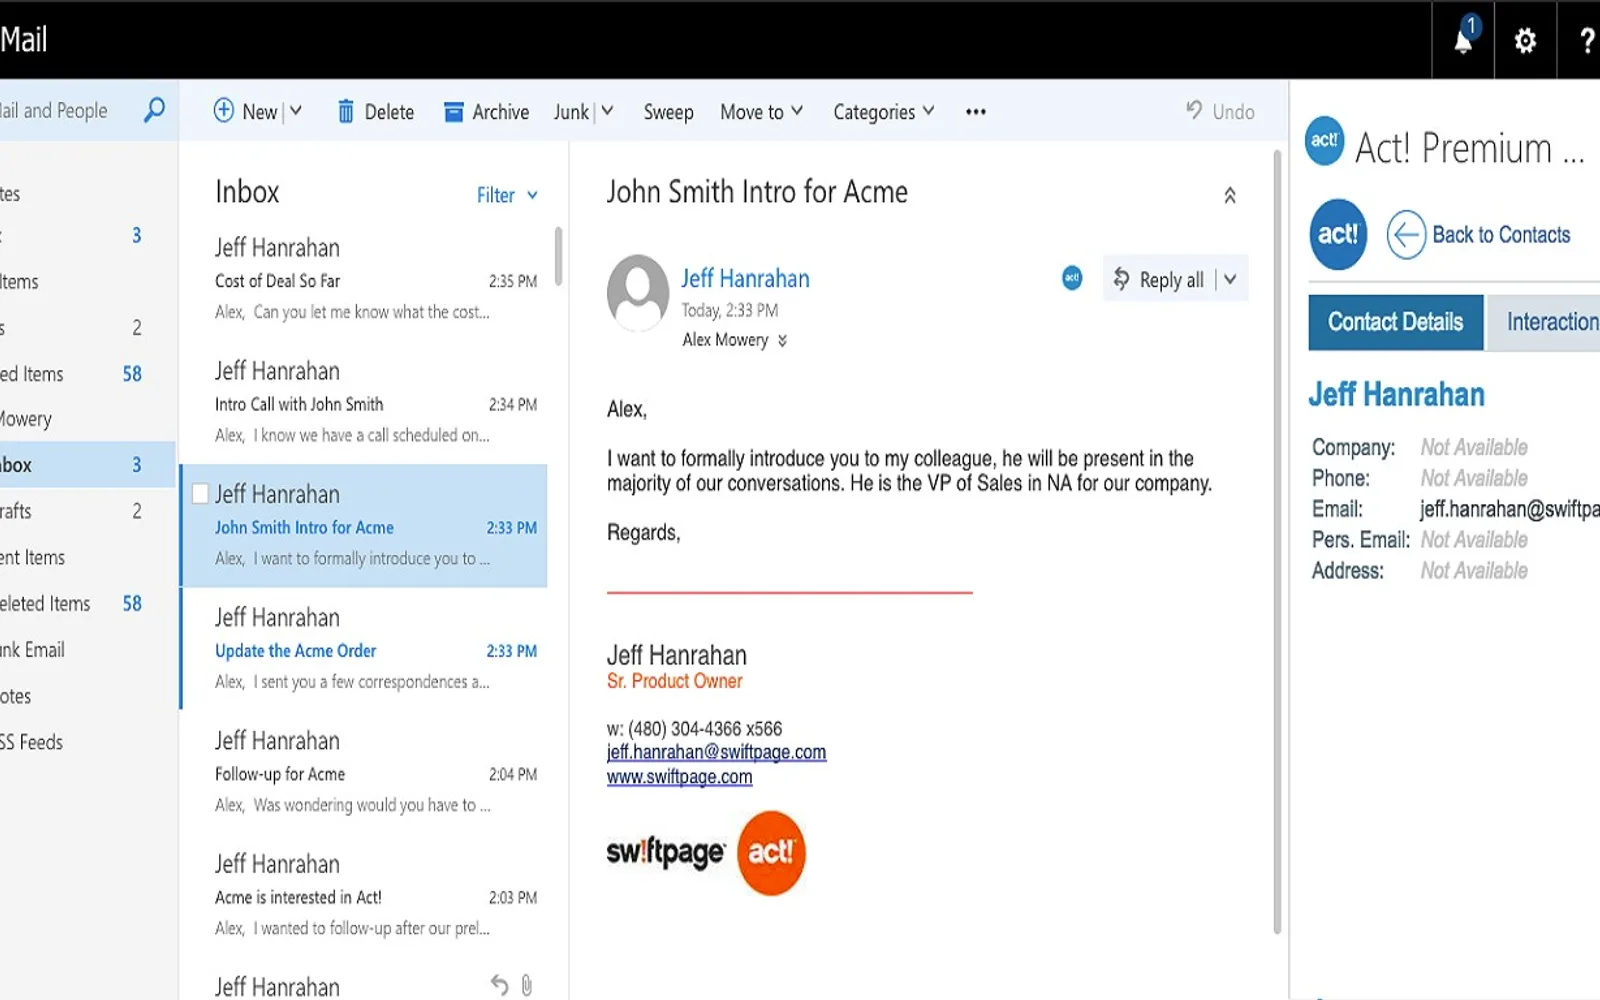Click the Undo arrow icon
This screenshot has width=1600, height=1000.
click(x=1194, y=110)
